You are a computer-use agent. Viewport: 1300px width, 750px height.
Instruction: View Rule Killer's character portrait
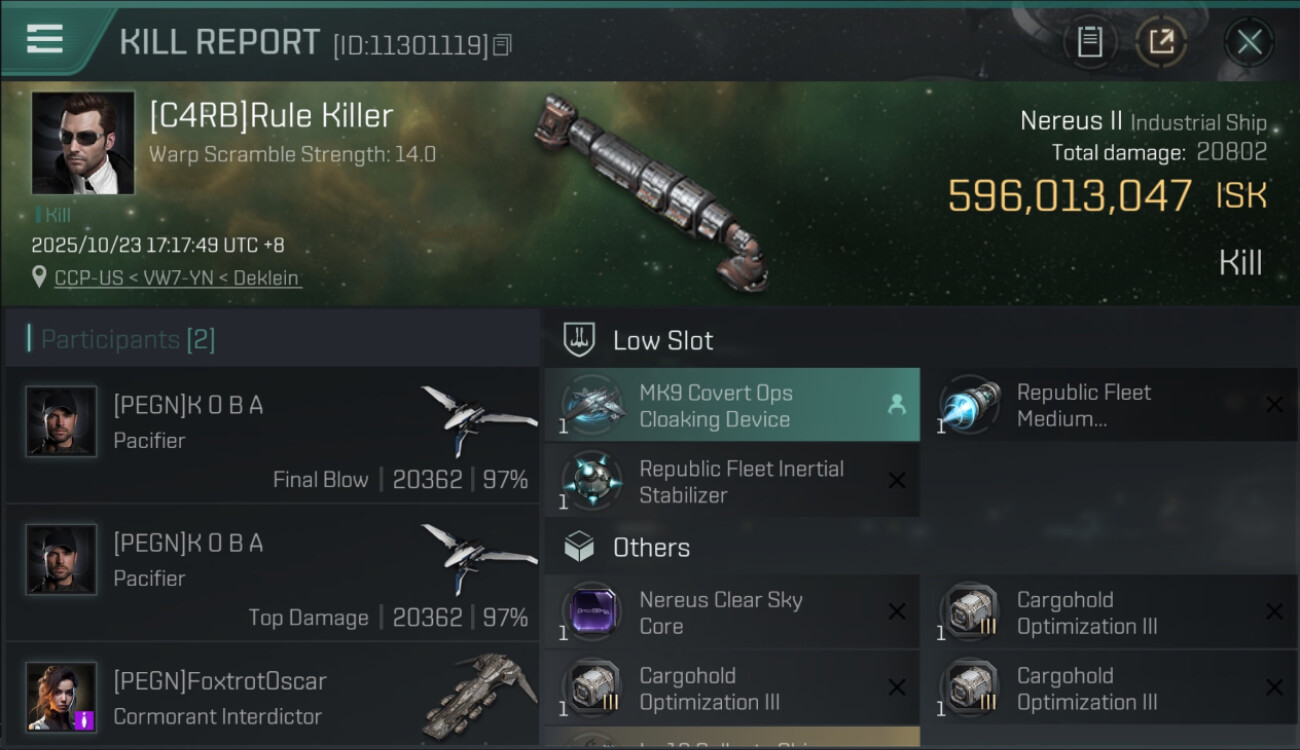point(83,143)
